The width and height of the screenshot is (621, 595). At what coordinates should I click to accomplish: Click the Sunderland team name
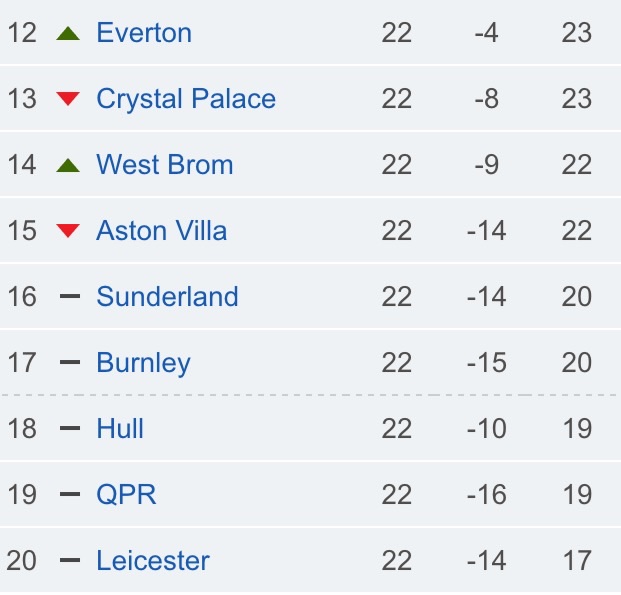tap(167, 296)
